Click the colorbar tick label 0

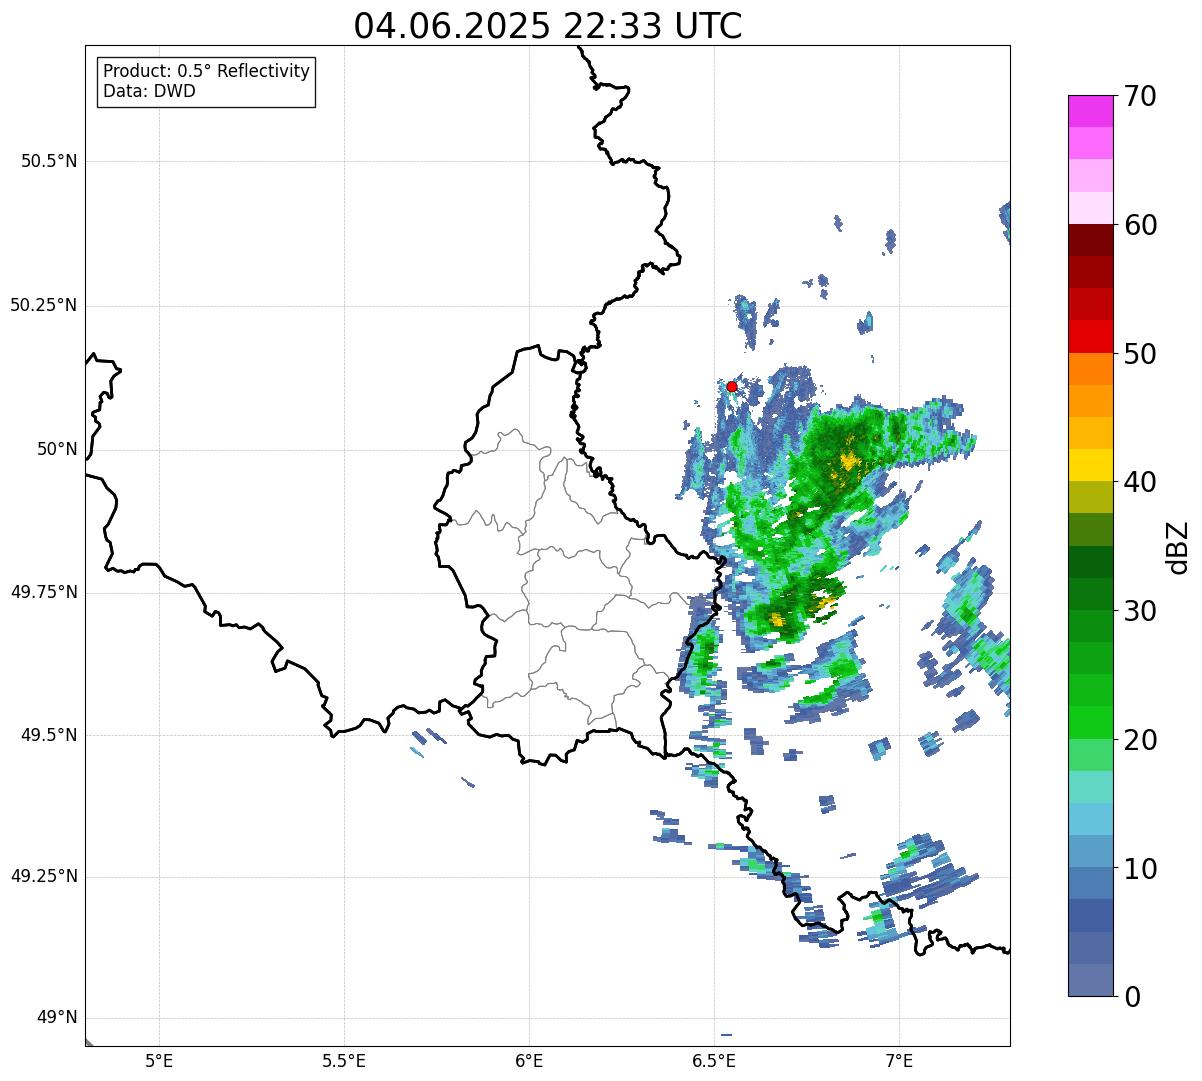click(x=1130, y=997)
